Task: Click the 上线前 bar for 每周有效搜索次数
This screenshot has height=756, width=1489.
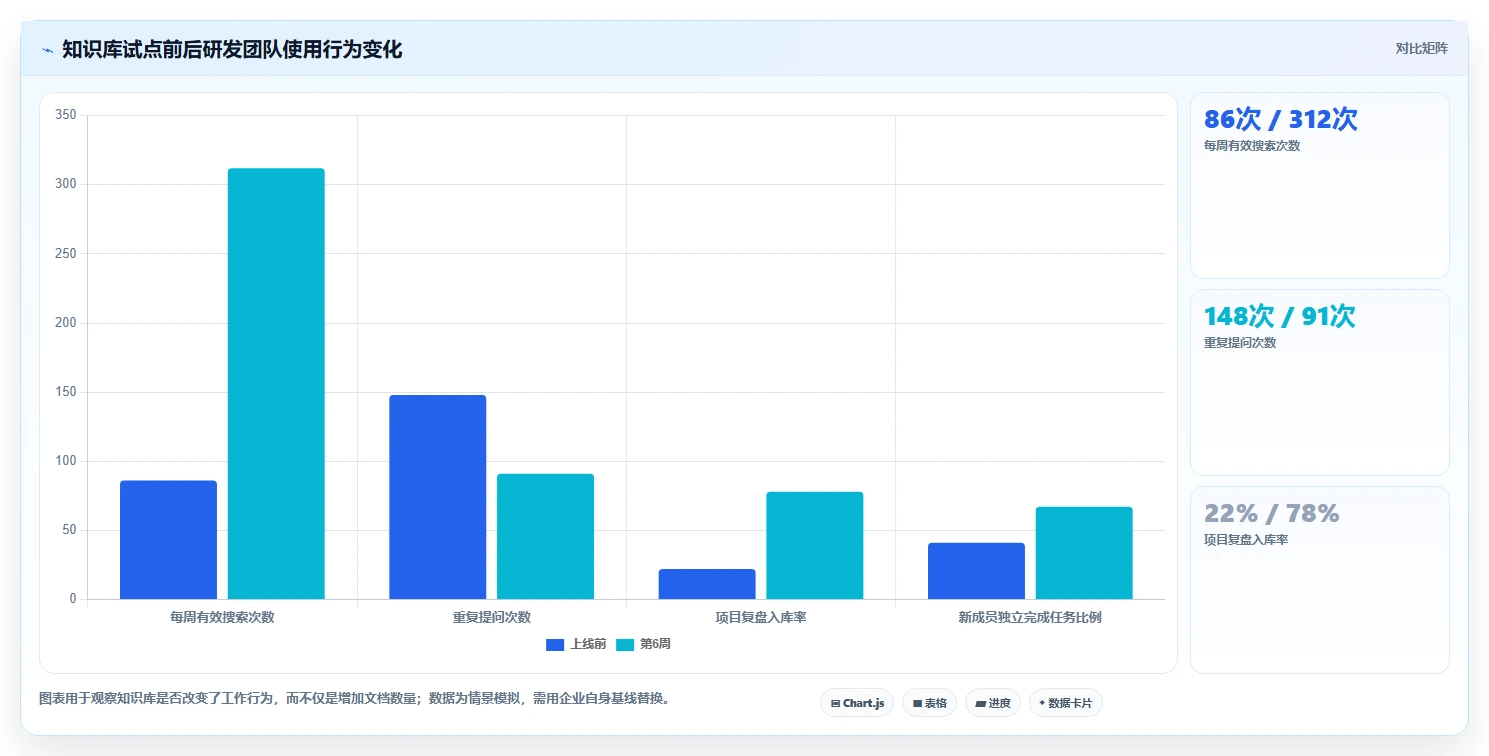Action: point(168,540)
